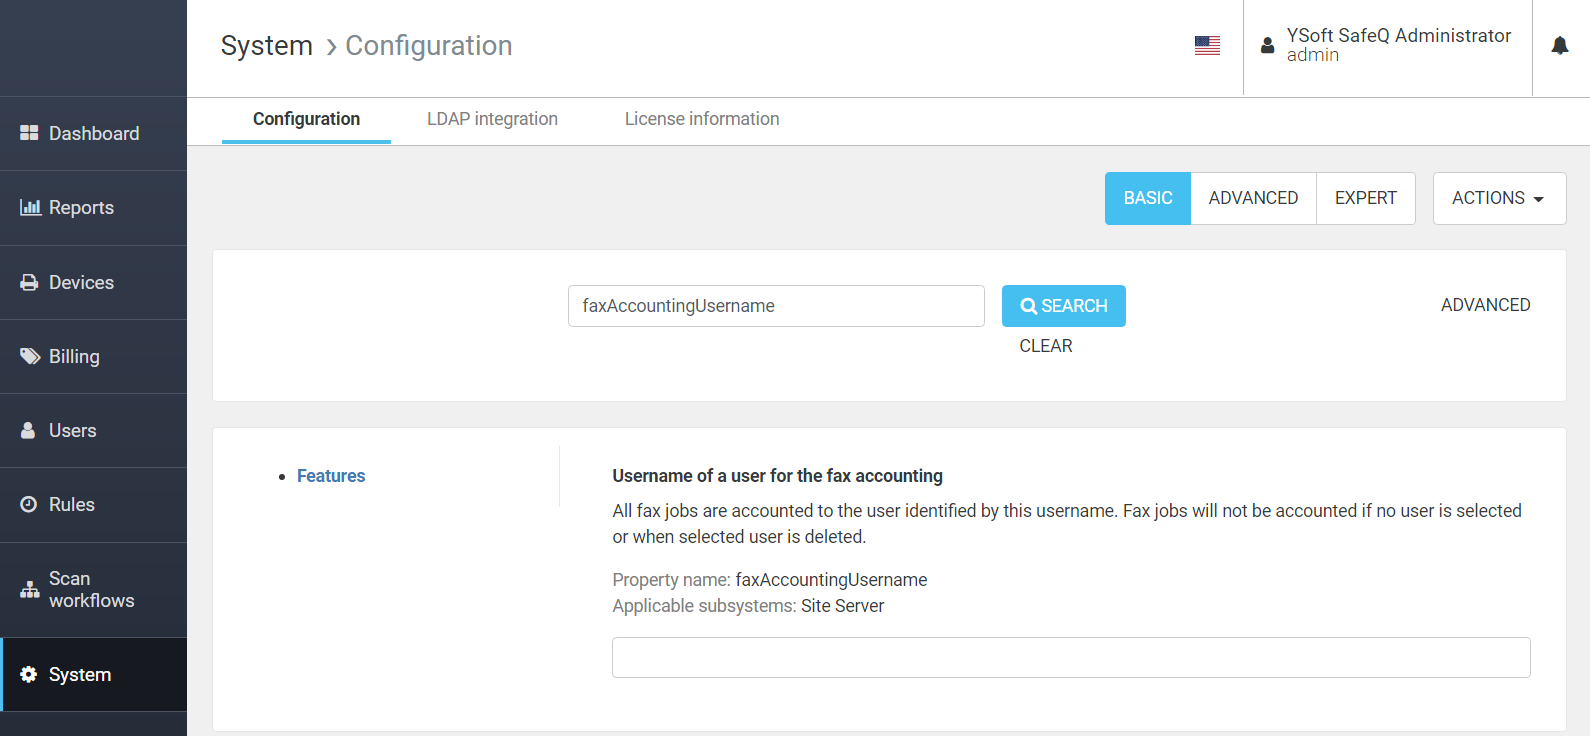Open notifications via the bell icon
Screen dimensions: 1590x736
pos(1559,46)
